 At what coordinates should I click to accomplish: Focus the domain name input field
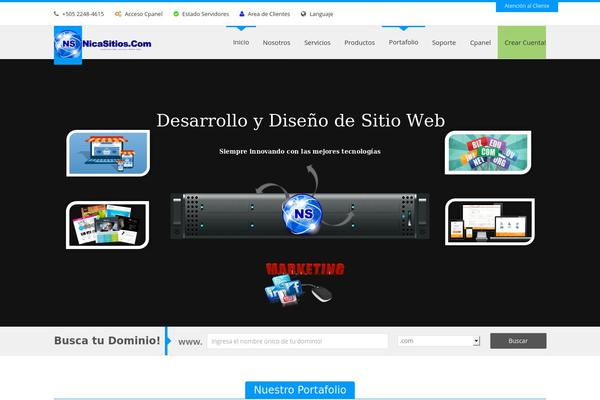[297, 341]
